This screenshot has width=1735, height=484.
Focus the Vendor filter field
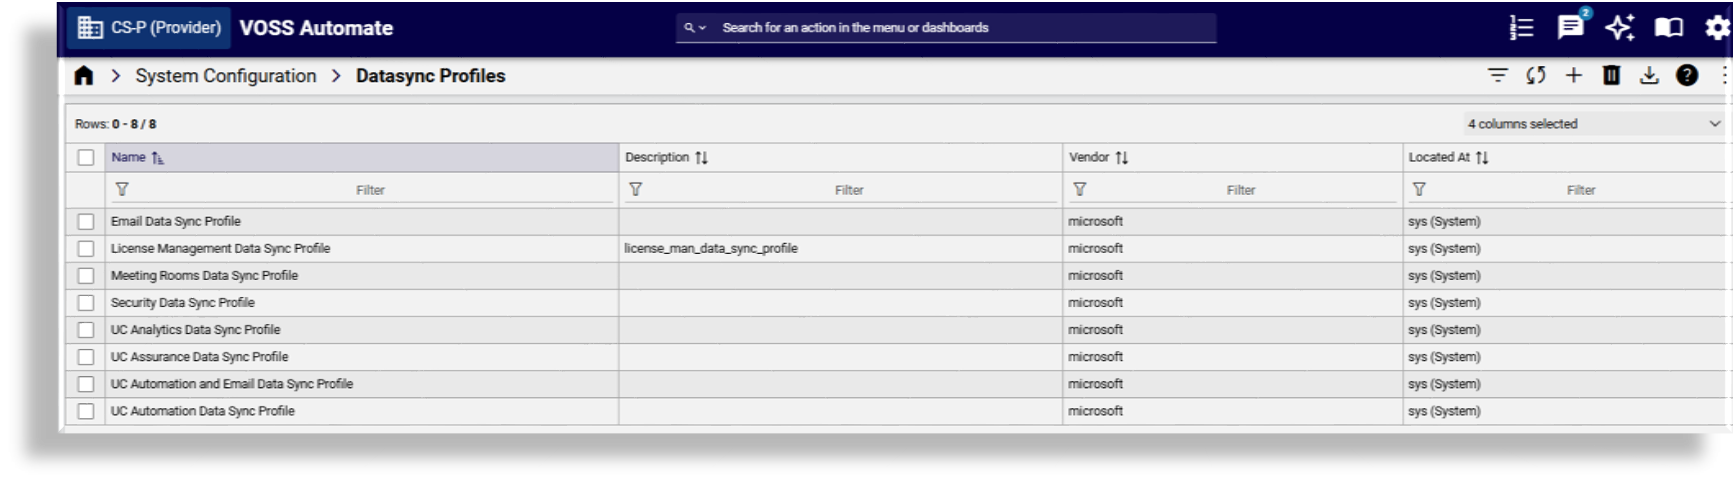pyautogui.click(x=1241, y=190)
